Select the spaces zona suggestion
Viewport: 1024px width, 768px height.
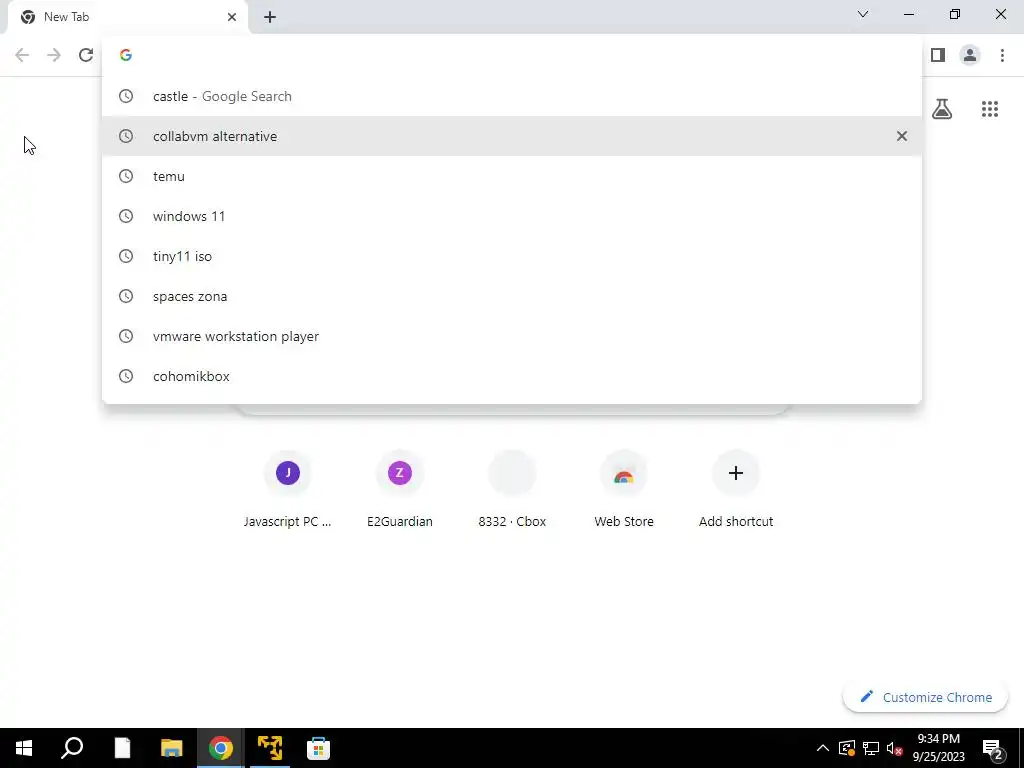512,296
